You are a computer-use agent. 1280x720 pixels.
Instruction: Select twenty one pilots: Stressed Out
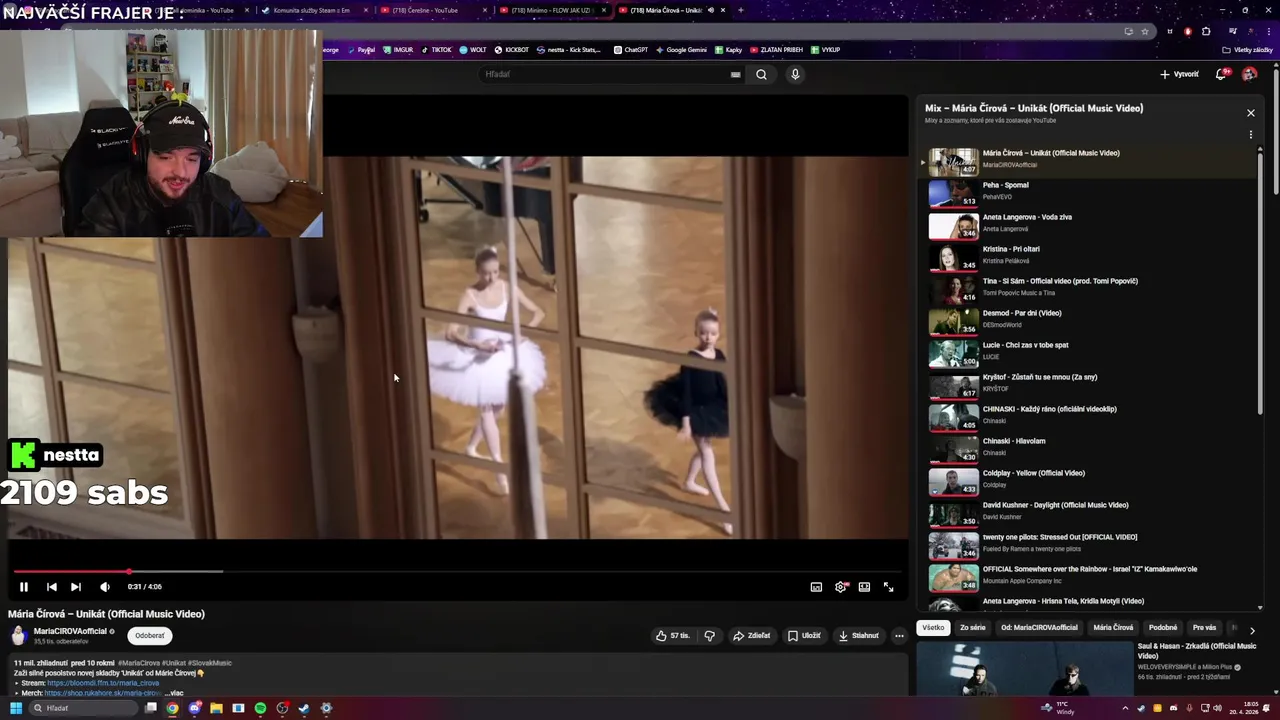[1090, 545]
